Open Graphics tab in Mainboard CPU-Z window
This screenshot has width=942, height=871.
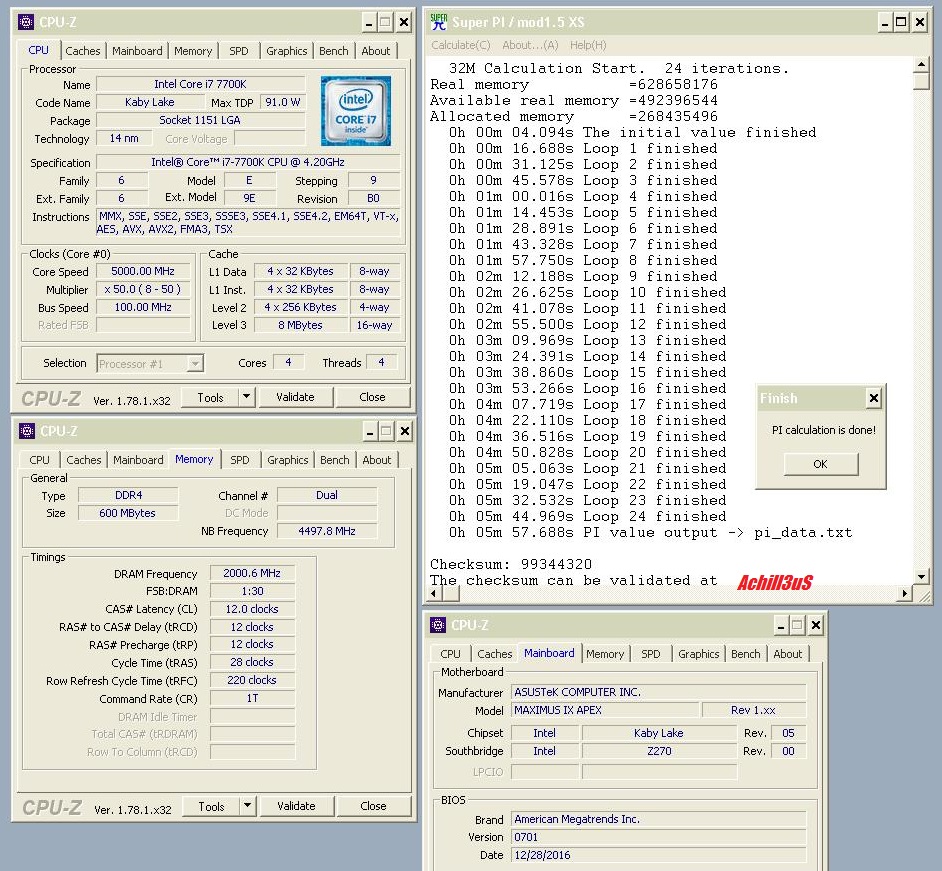[x=698, y=654]
